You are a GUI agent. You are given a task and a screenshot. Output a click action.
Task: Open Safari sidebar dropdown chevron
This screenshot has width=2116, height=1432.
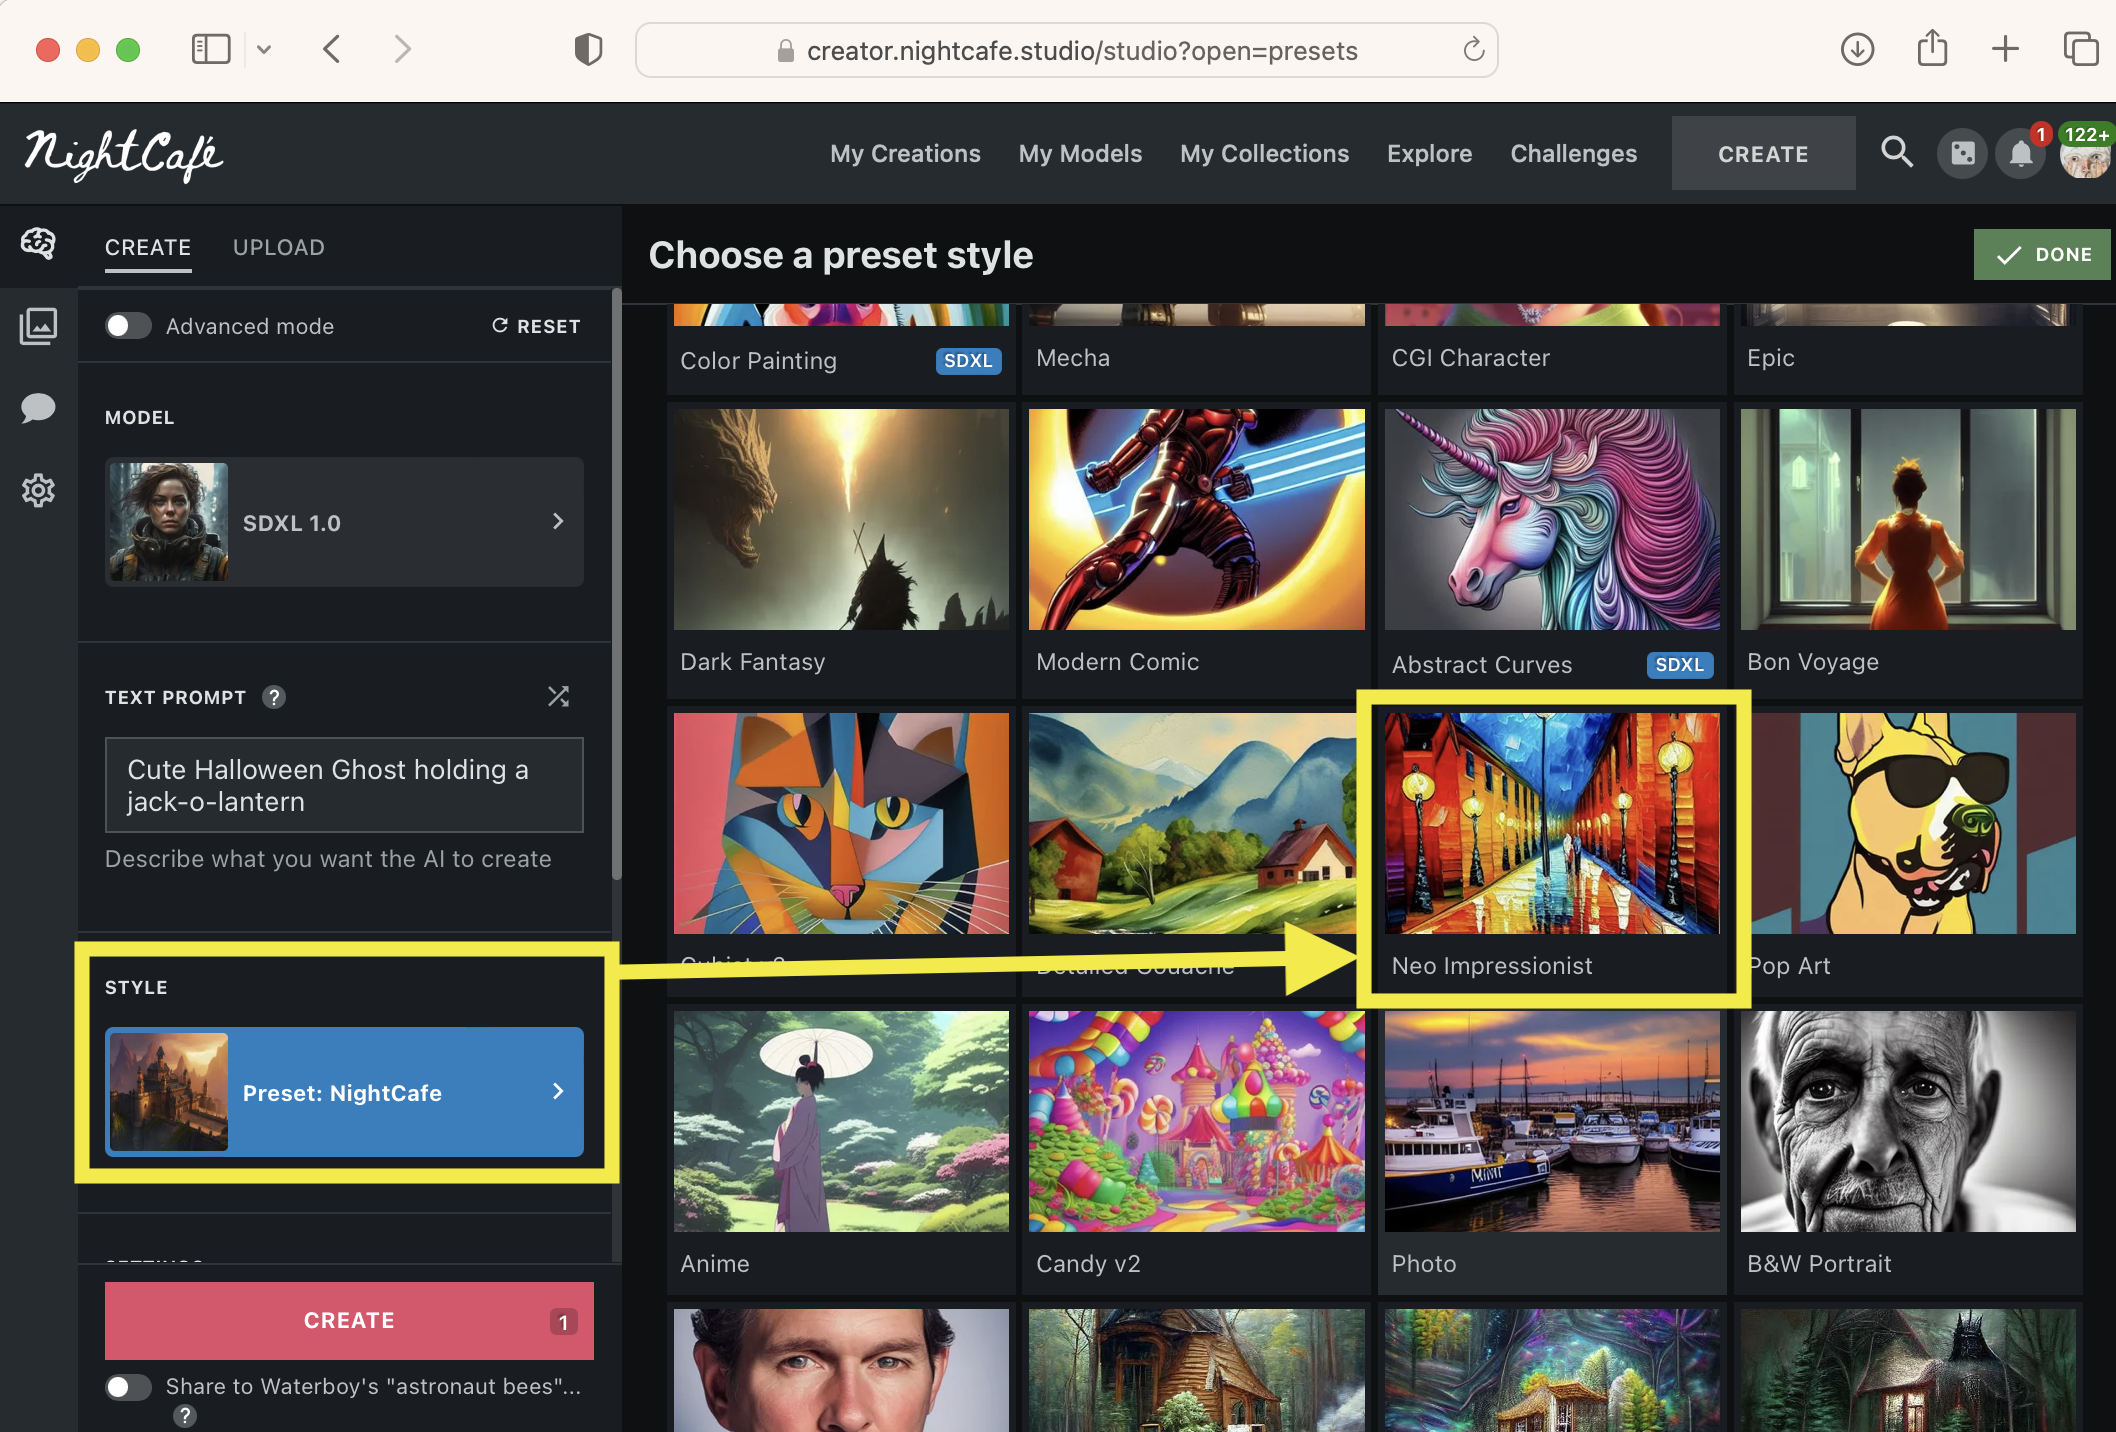point(264,49)
